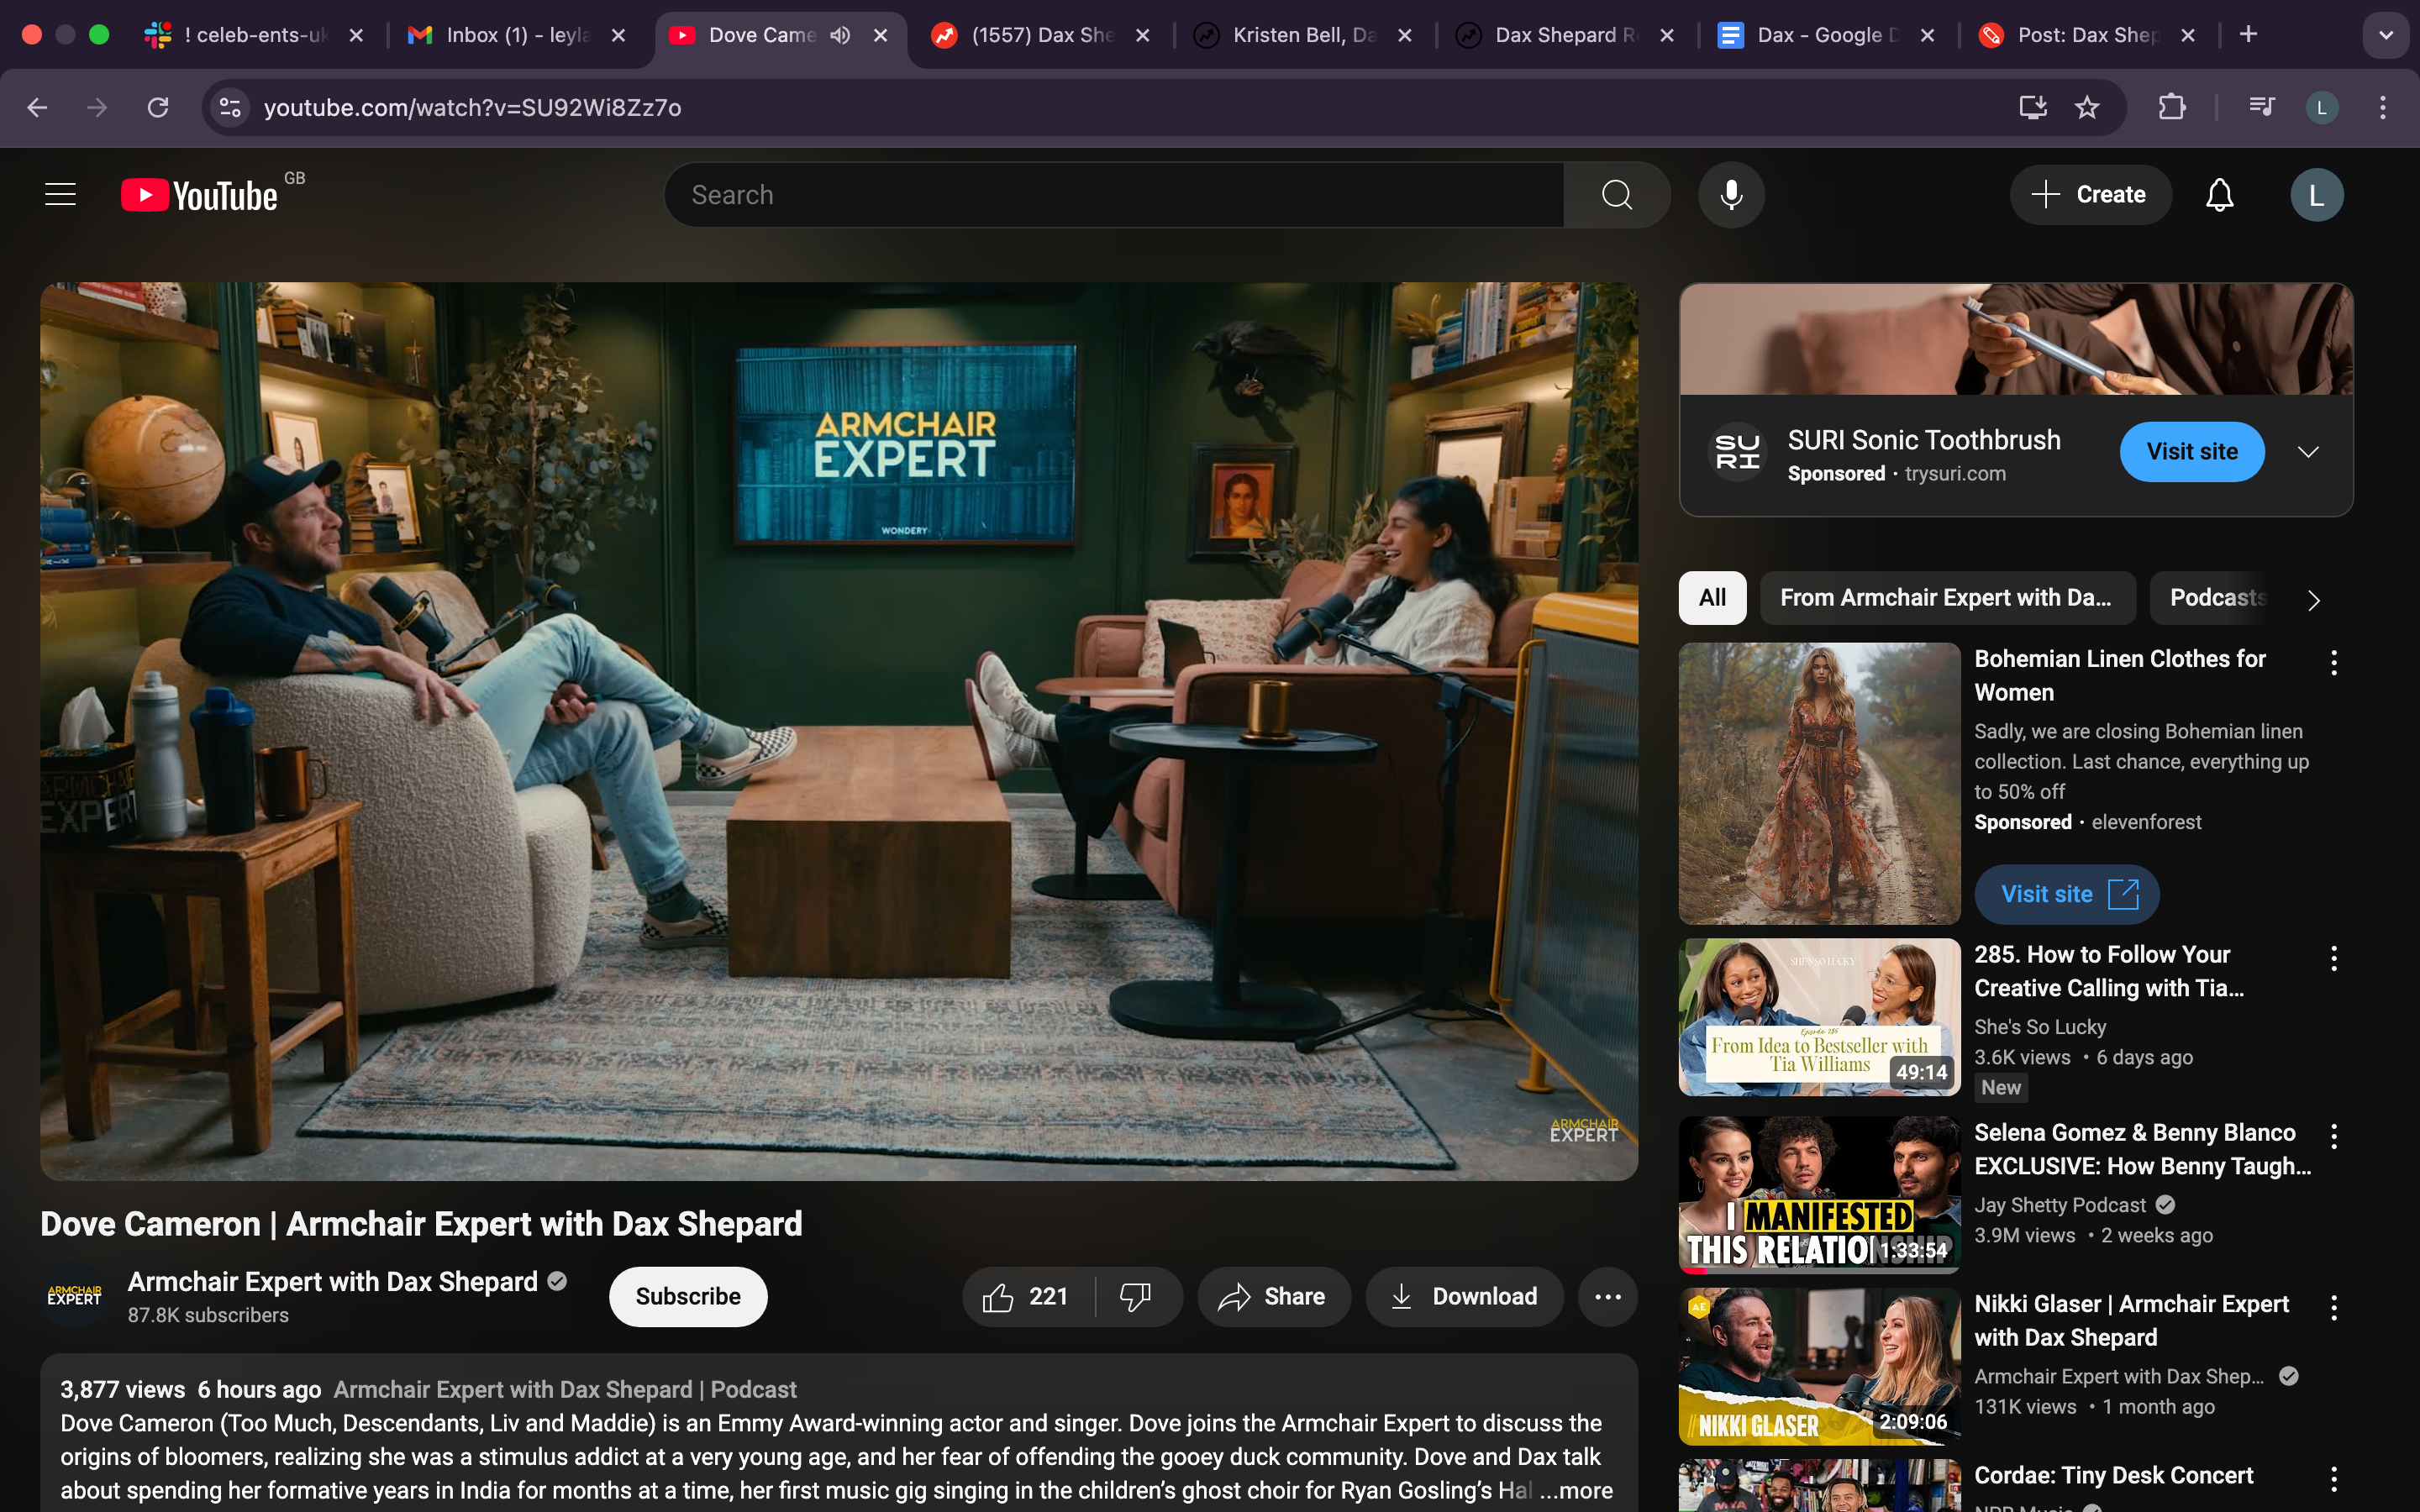Image resolution: width=2420 pixels, height=1512 pixels.
Task: Go back to previous page
Action: 37,107
